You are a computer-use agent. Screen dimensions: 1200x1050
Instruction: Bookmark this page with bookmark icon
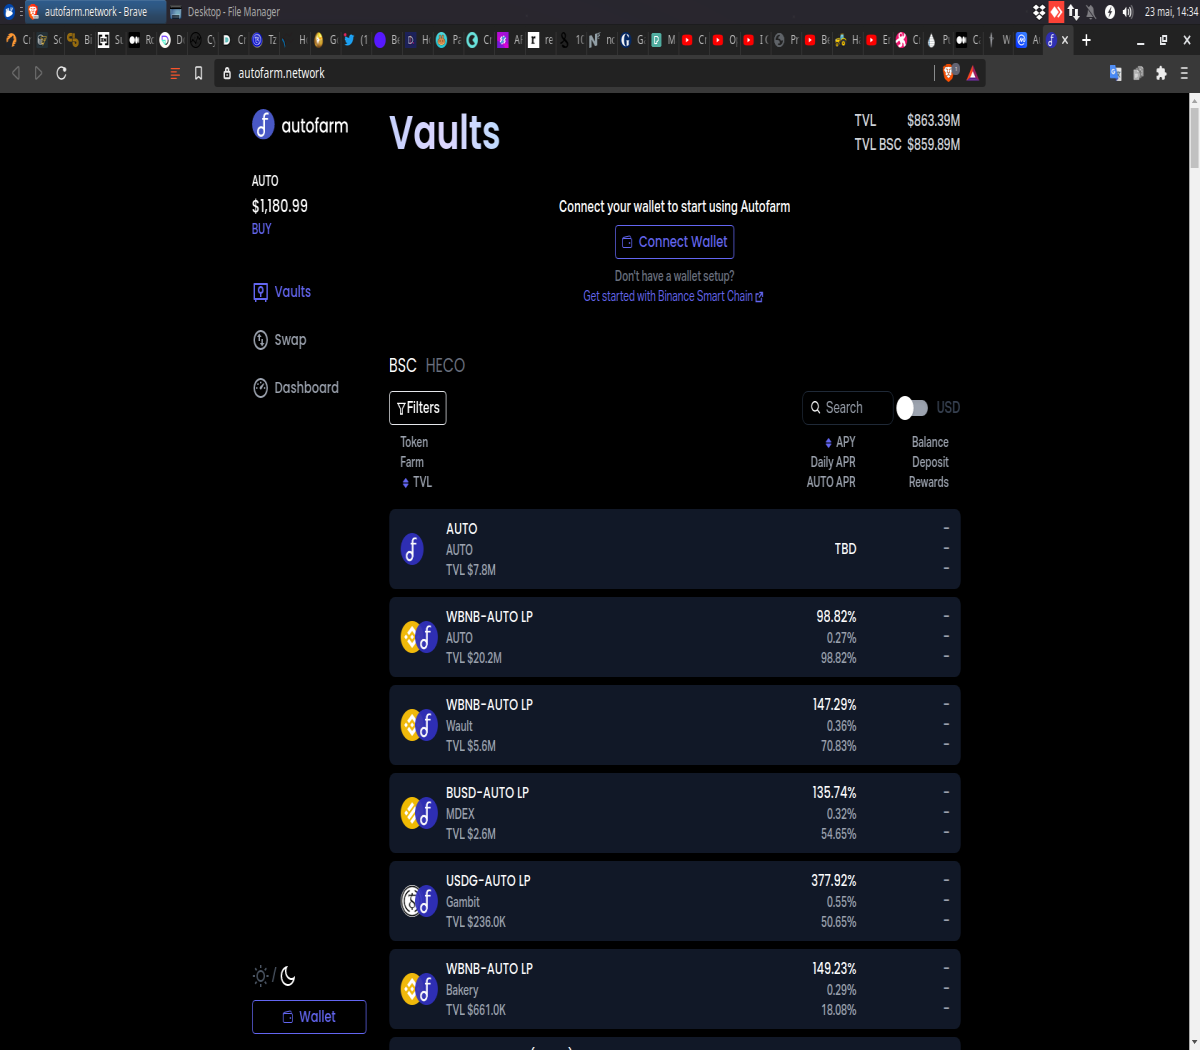pos(198,73)
